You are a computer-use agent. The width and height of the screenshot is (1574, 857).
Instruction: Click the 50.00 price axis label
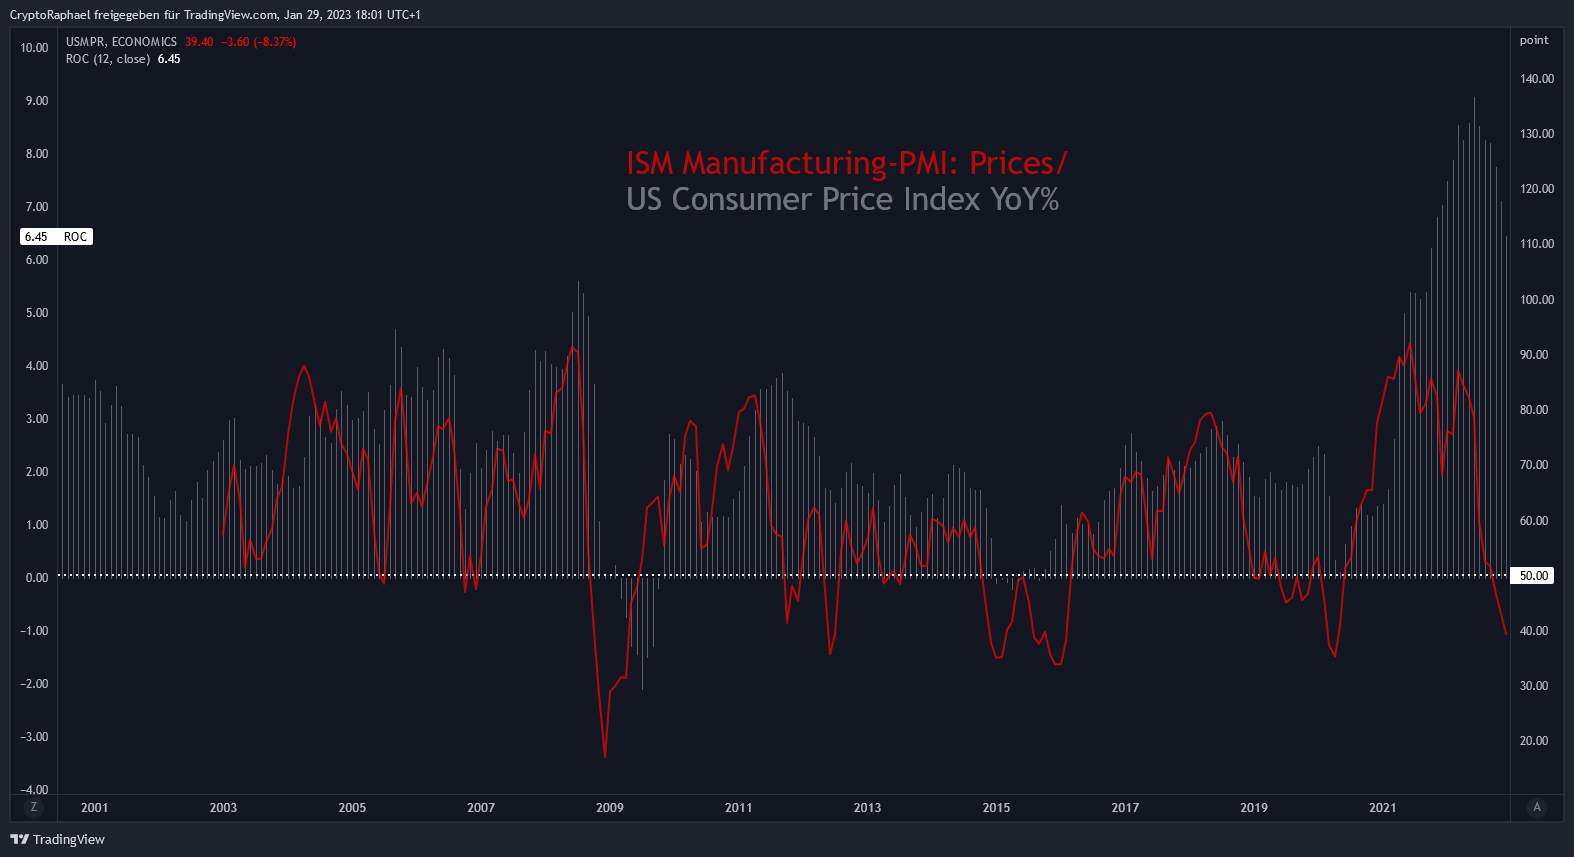tap(1533, 576)
